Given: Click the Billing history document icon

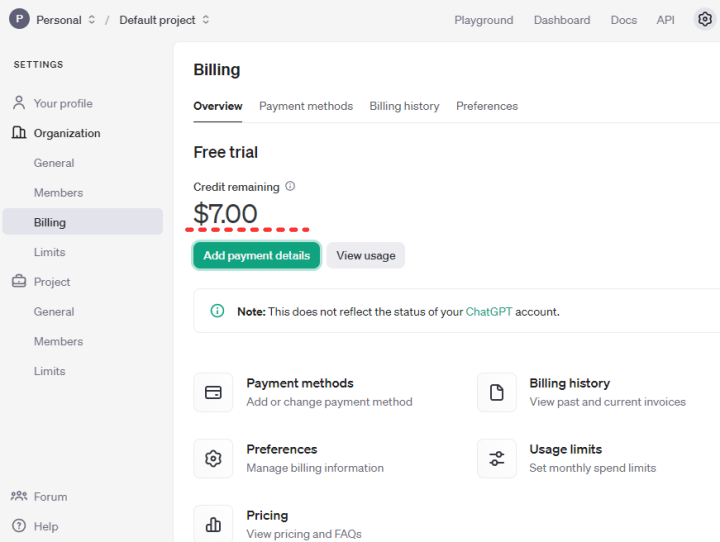Looking at the screenshot, I should tap(496, 393).
